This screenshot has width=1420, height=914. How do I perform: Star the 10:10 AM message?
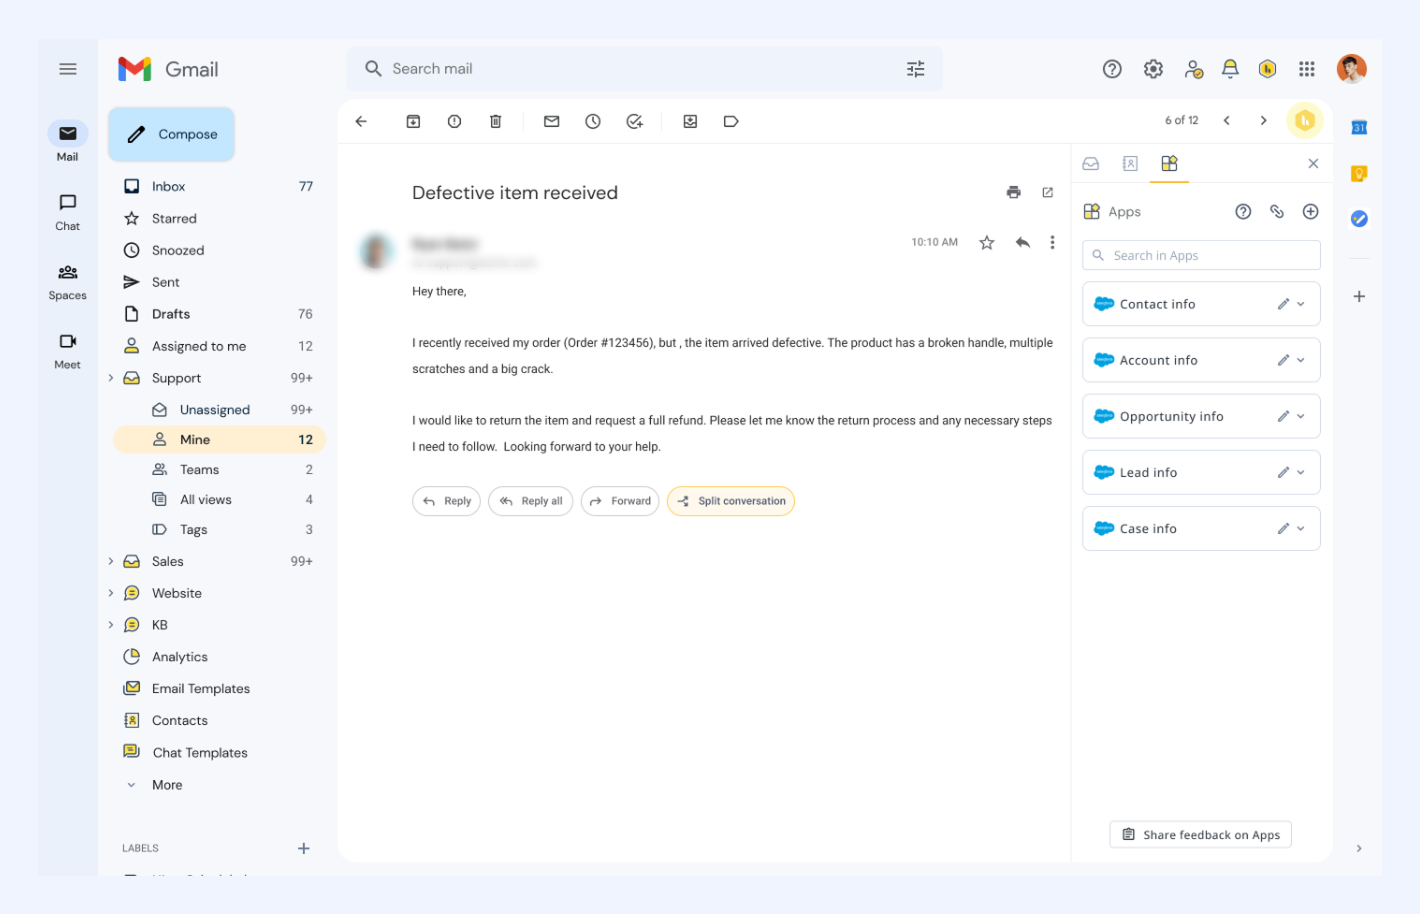[x=987, y=242]
